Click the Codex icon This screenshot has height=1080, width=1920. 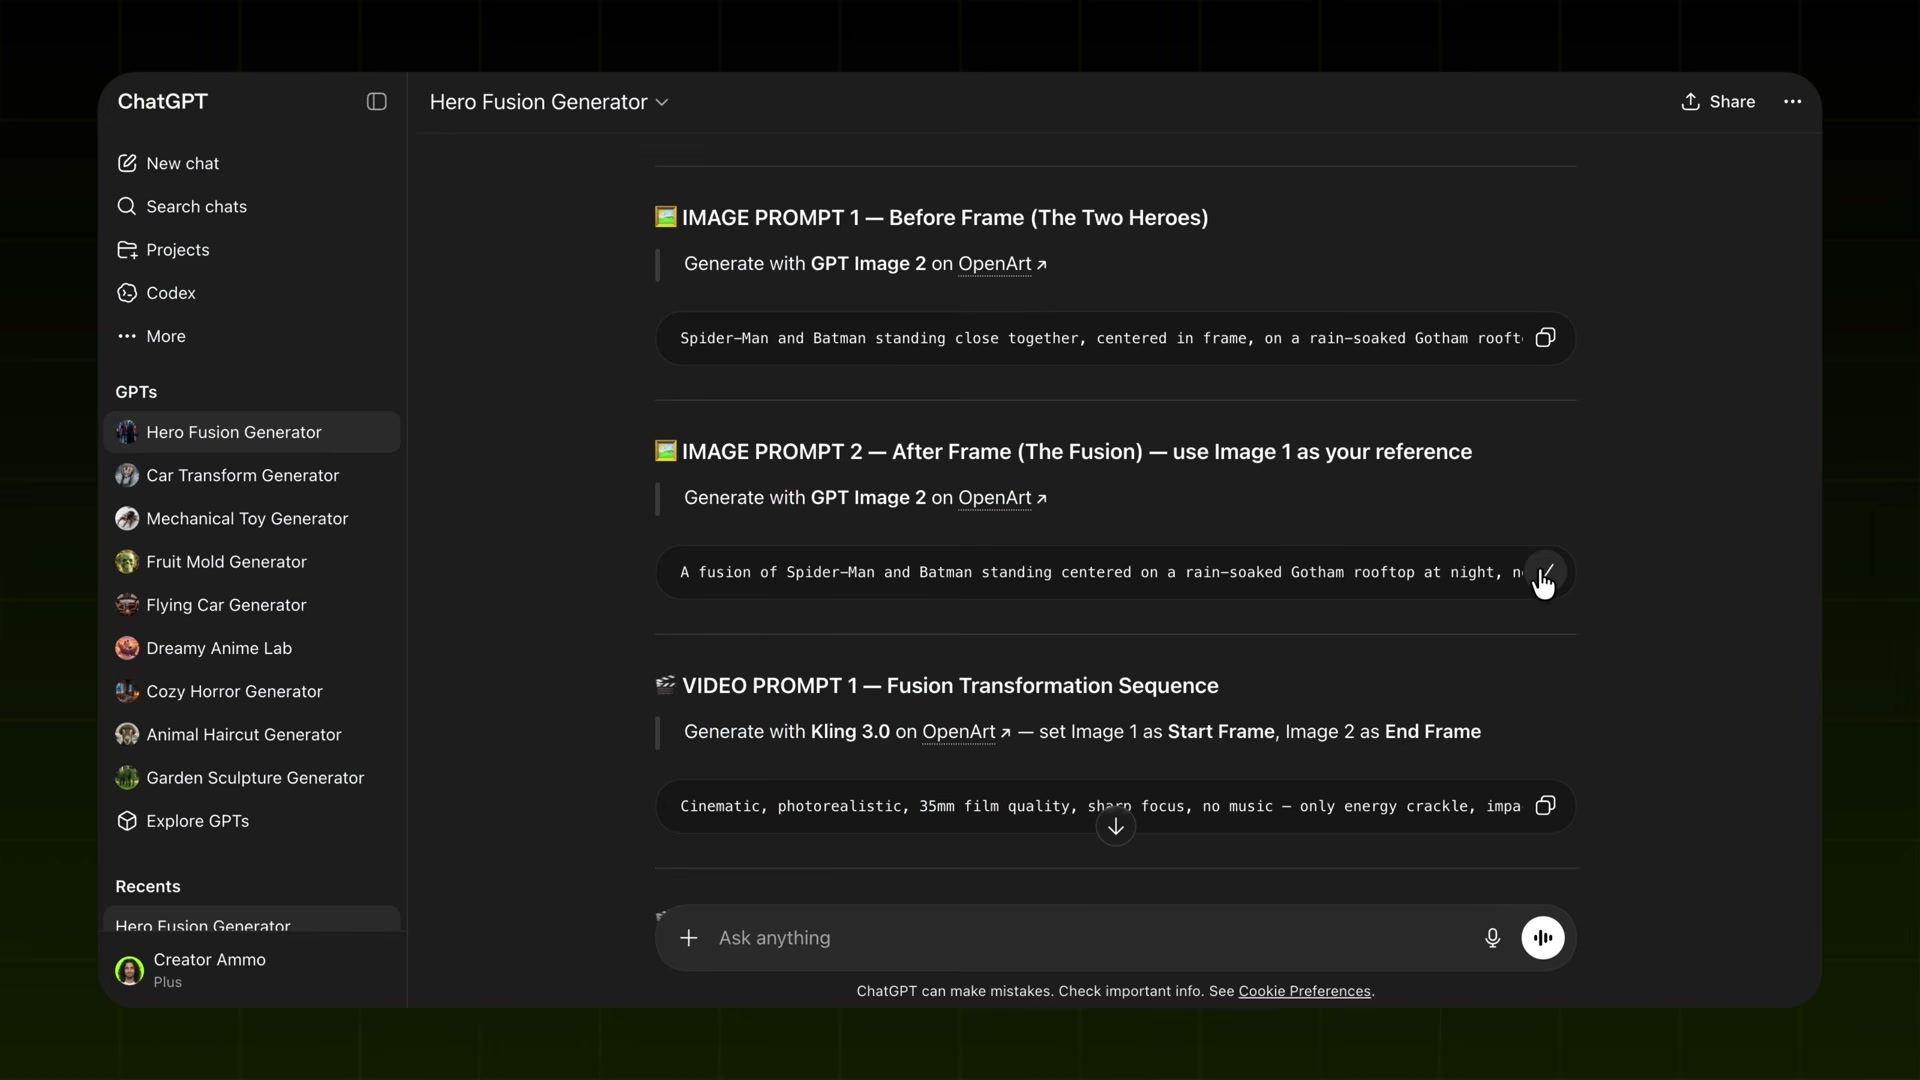[x=127, y=293]
